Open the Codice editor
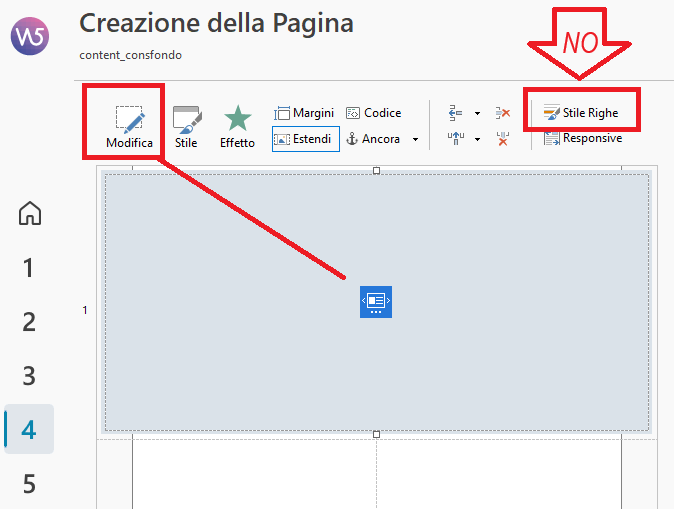Viewport: 674px width, 510px height. point(374,113)
